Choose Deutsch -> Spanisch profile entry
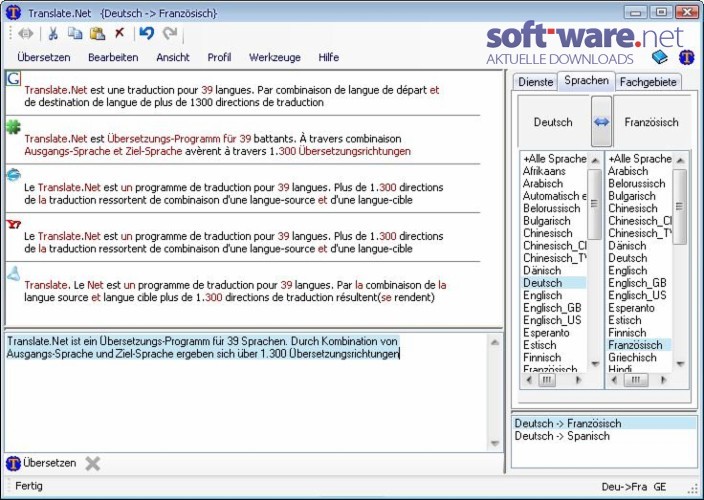The image size is (704, 500). click(604, 436)
